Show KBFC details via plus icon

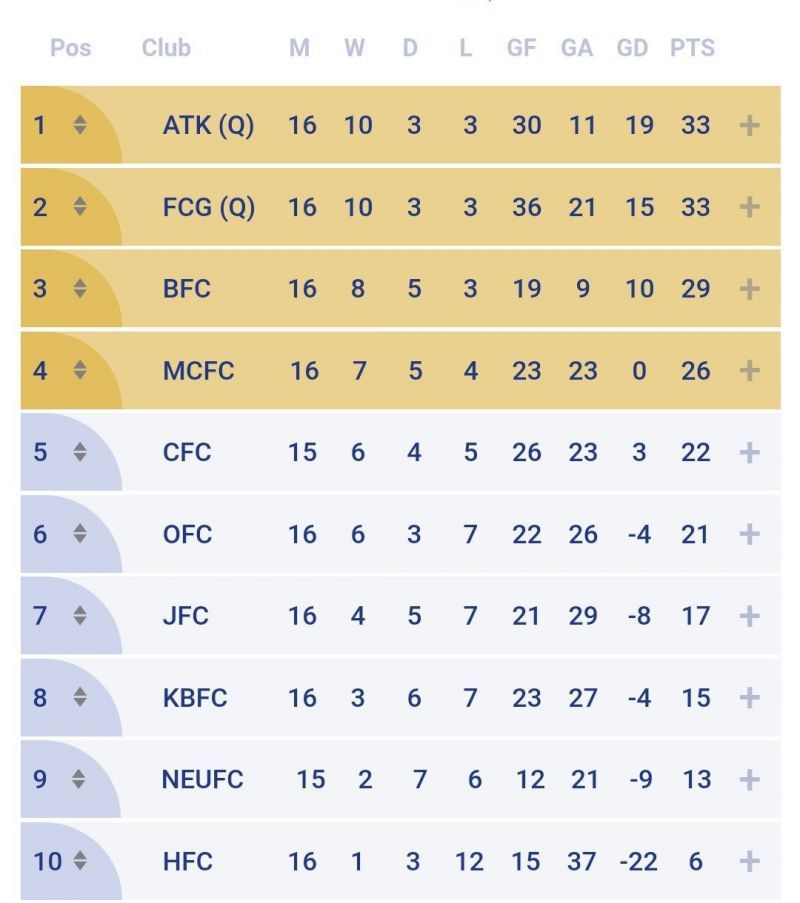coord(750,698)
